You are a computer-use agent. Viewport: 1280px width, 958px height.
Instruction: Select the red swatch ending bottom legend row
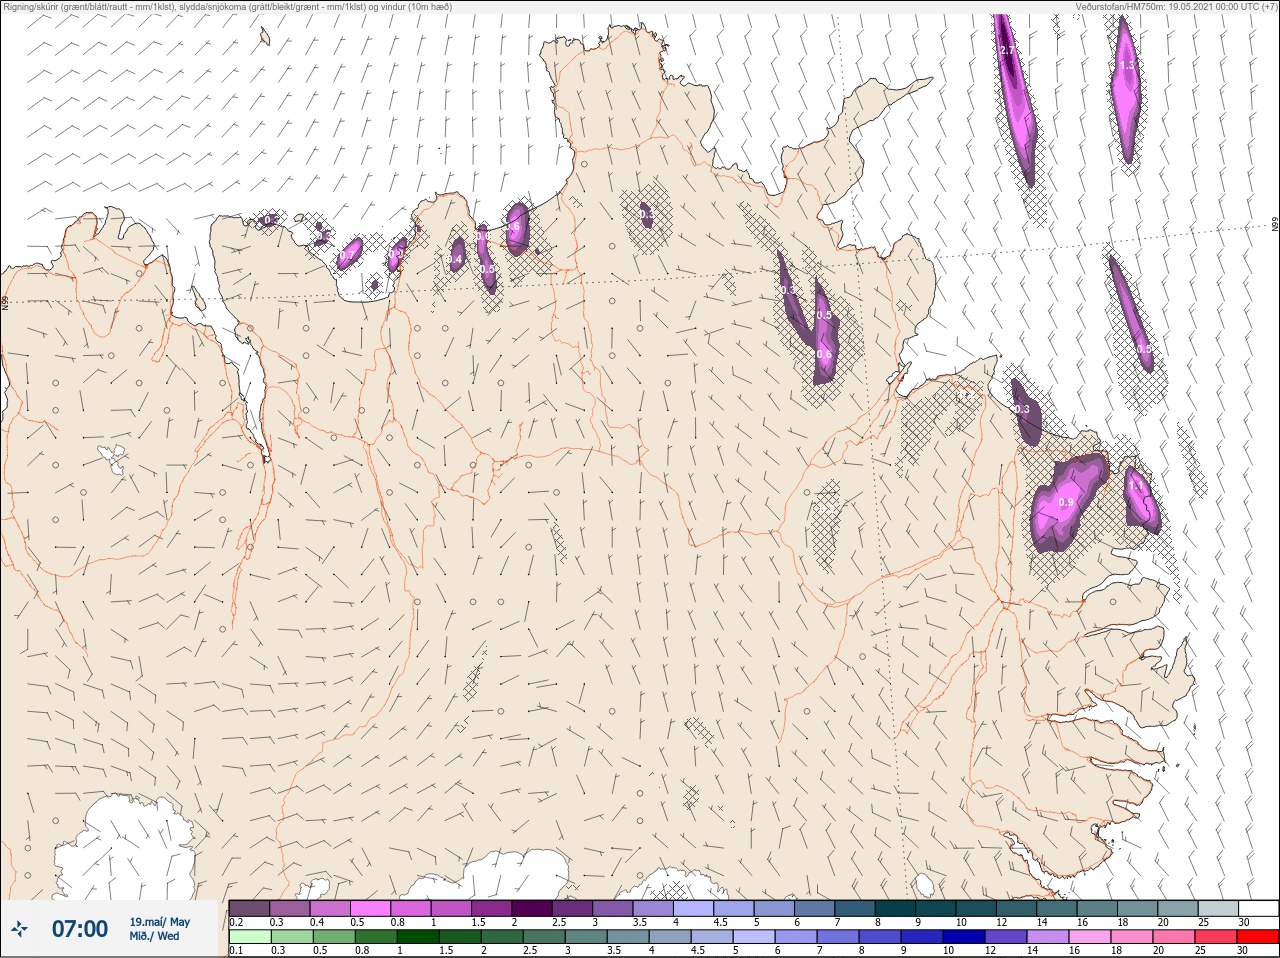[x=1258, y=937]
